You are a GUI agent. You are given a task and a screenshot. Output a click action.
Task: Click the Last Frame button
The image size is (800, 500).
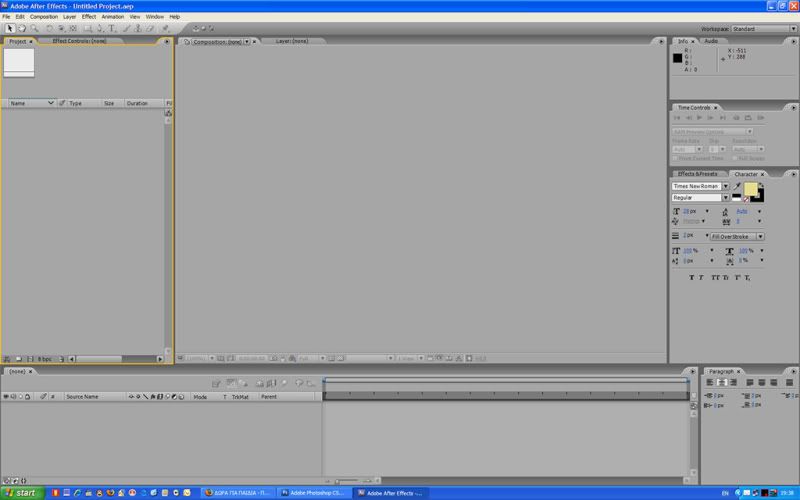point(722,118)
